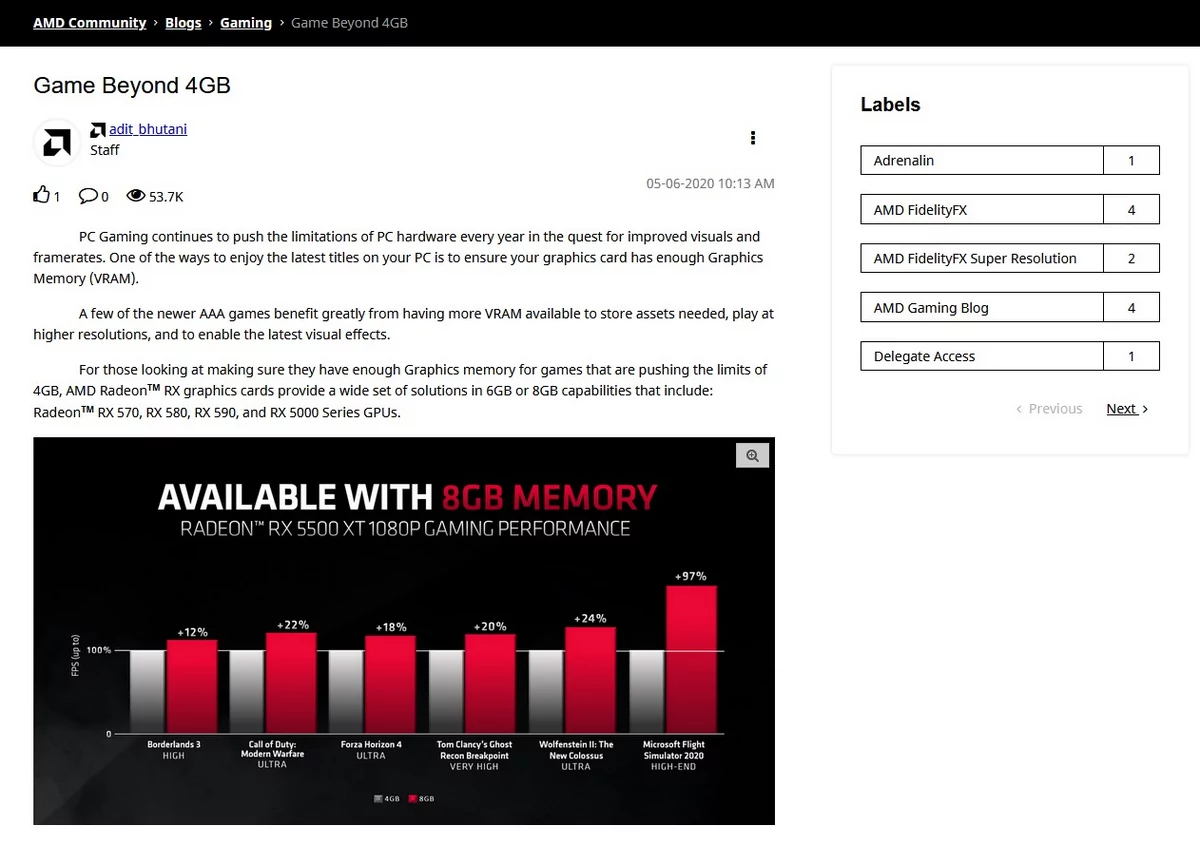The width and height of the screenshot is (1200, 845).
Task: Click the comment count 0
Action: (105, 197)
